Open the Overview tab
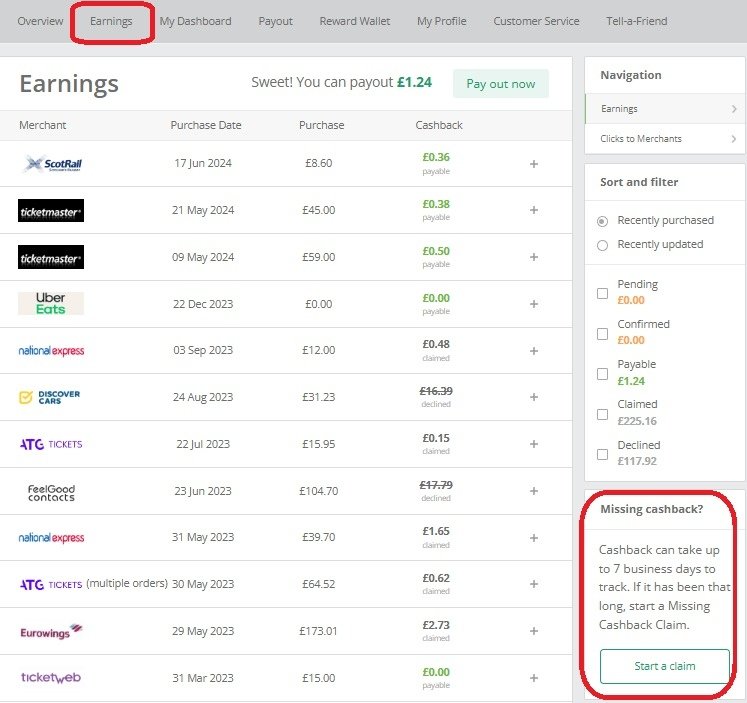 (x=40, y=21)
